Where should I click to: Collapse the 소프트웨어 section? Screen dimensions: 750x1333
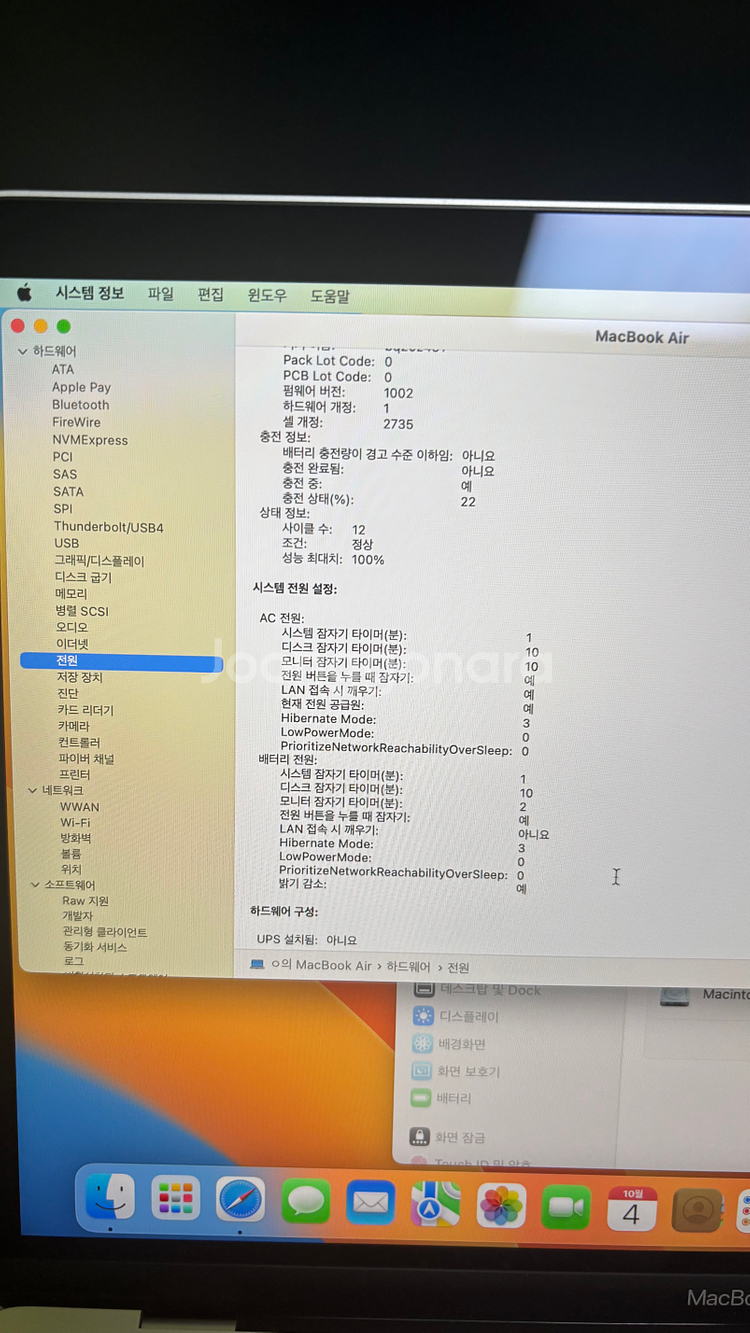[34, 885]
